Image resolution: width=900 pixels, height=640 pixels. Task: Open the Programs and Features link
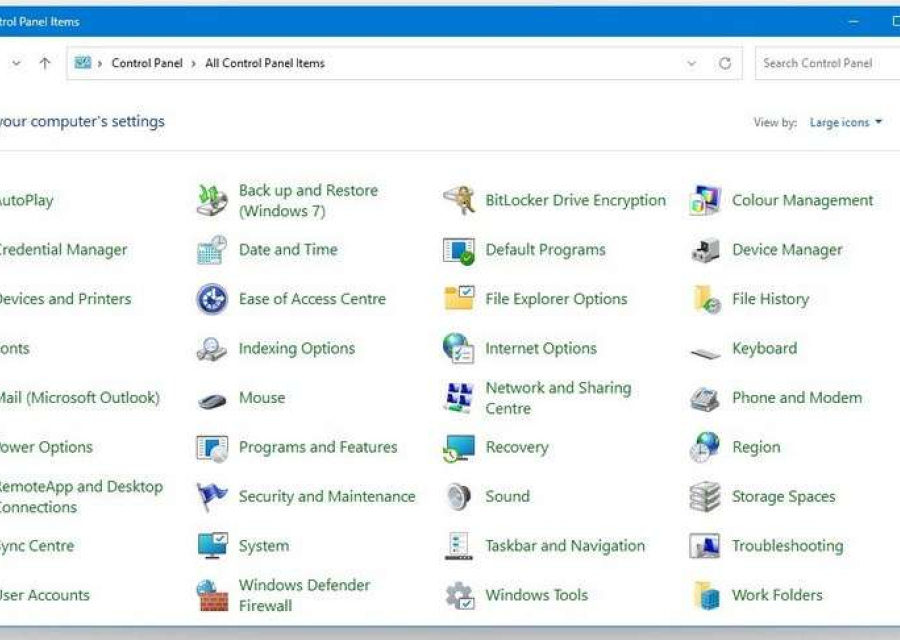click(x=317, y=447)
